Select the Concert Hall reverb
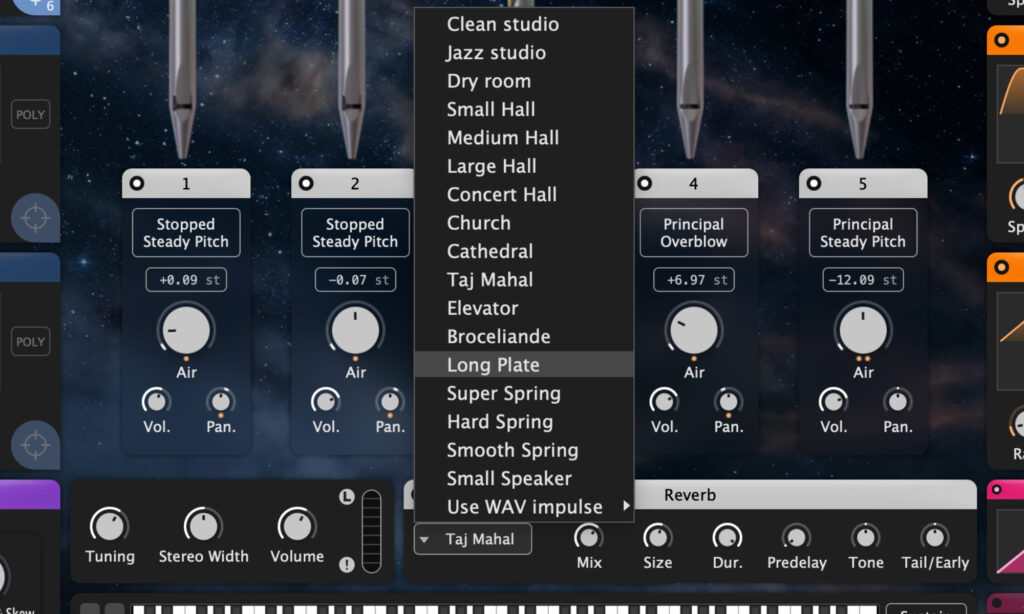Viewport: 1024px width, 614px height. pos(524,194)
